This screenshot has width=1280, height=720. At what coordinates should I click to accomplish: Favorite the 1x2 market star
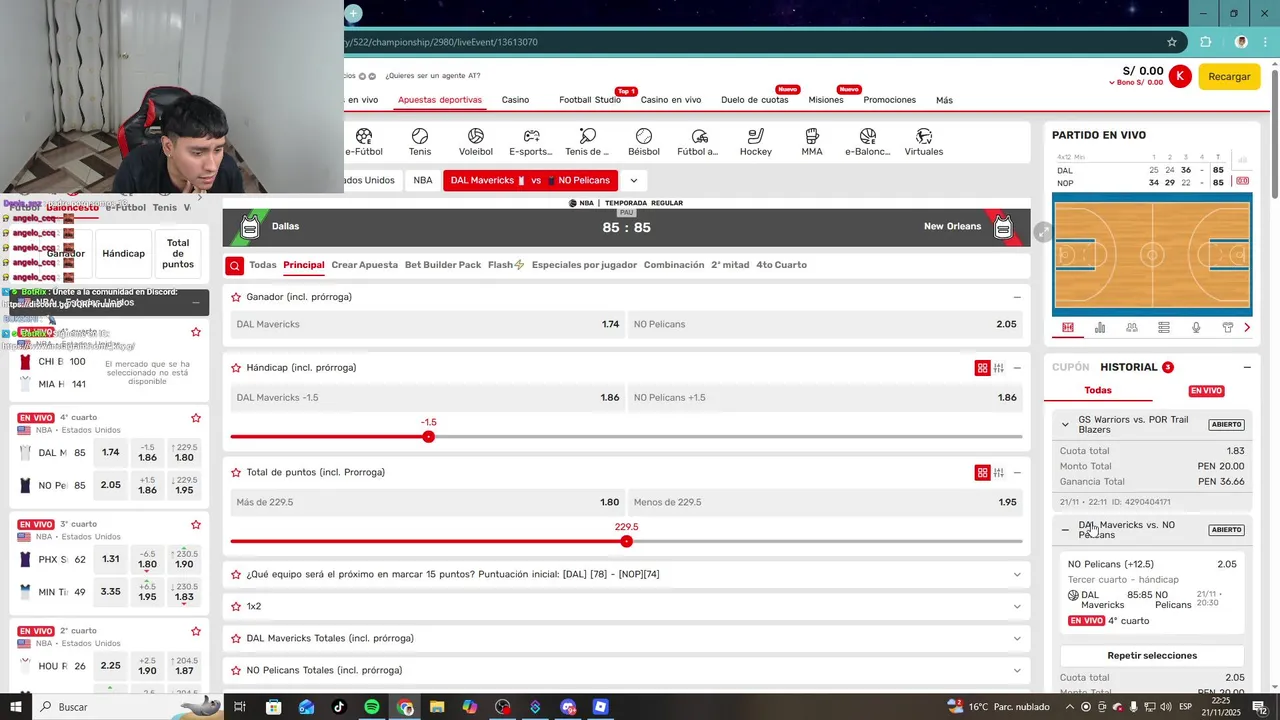236,606
